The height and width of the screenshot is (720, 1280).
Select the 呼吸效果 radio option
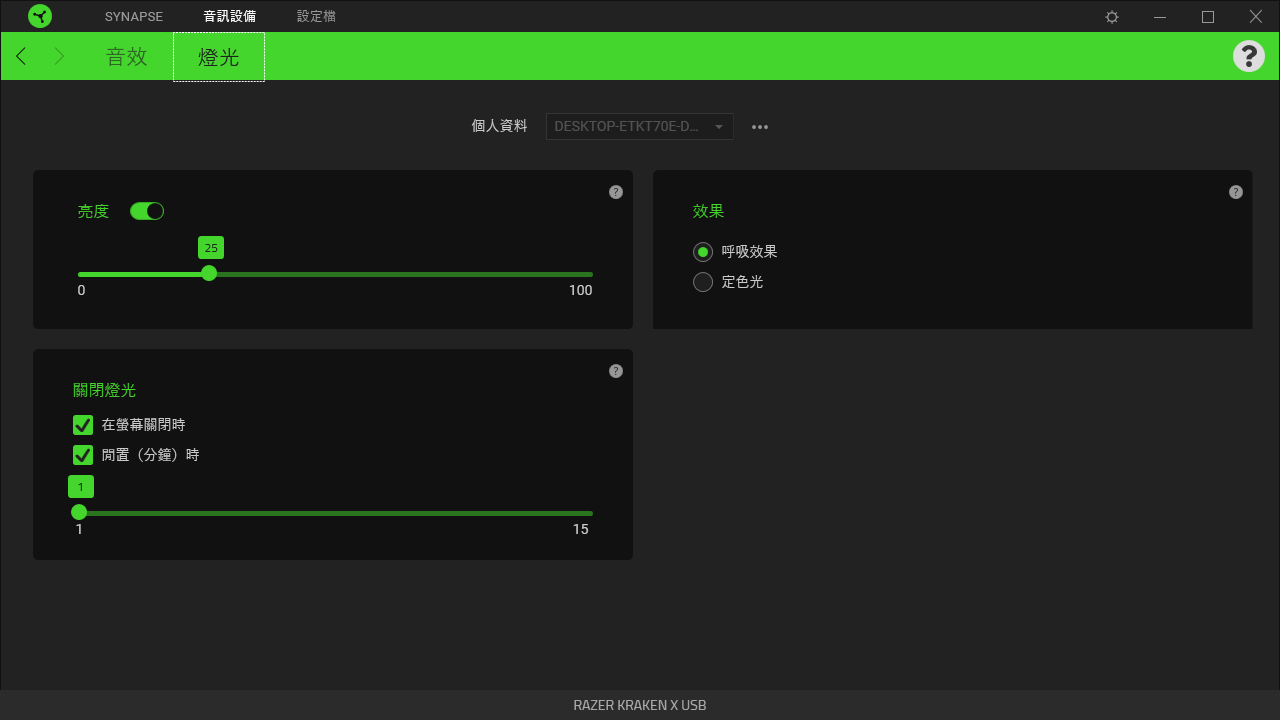[703, 252]
